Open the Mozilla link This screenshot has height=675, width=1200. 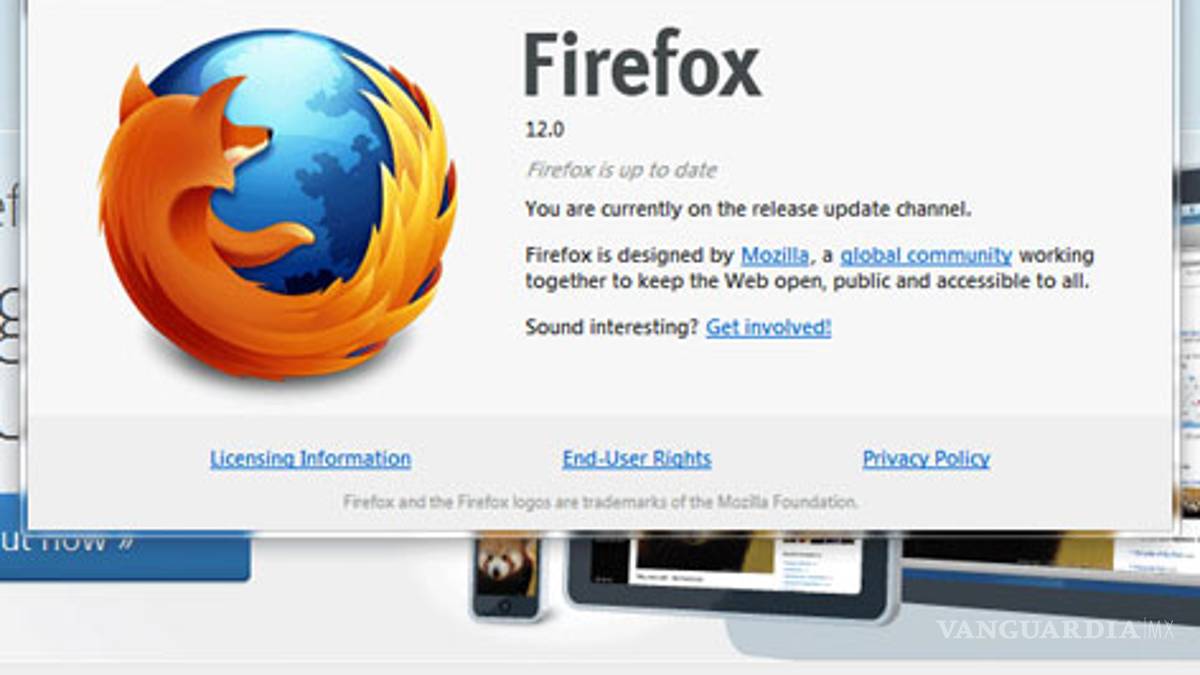click(774, 255)
